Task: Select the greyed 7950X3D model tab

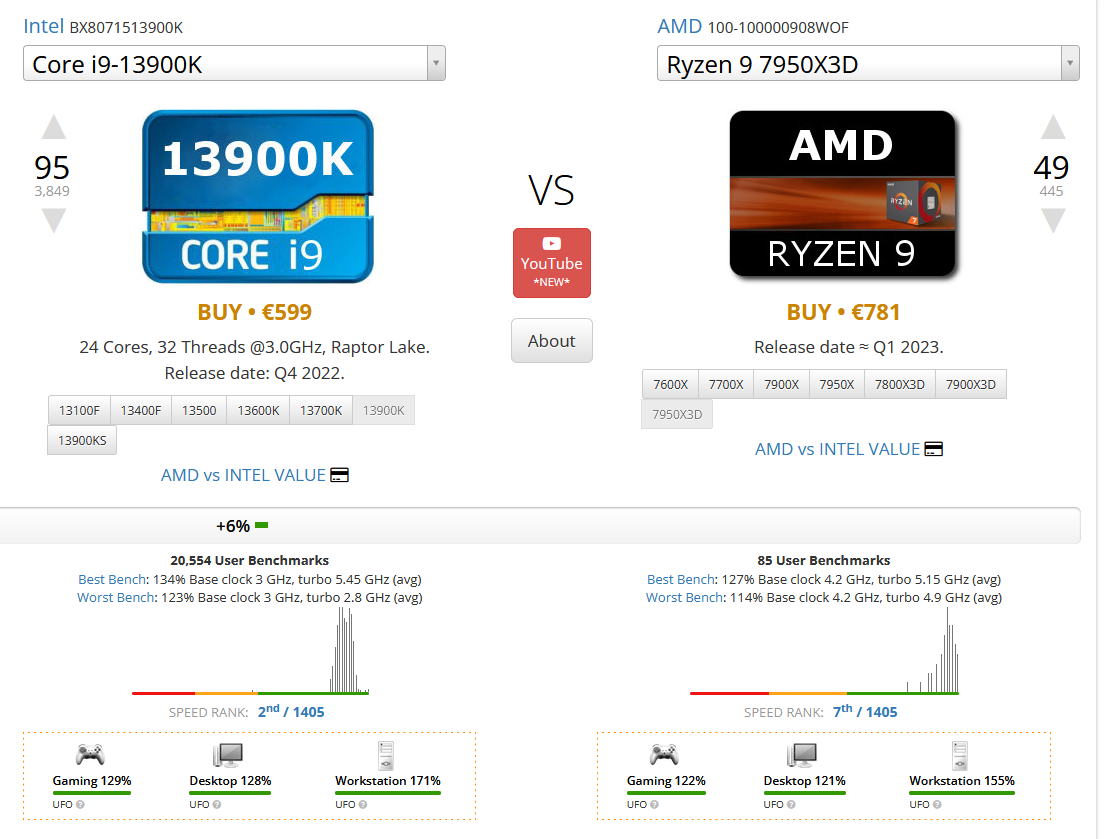Action: (677, 414)
